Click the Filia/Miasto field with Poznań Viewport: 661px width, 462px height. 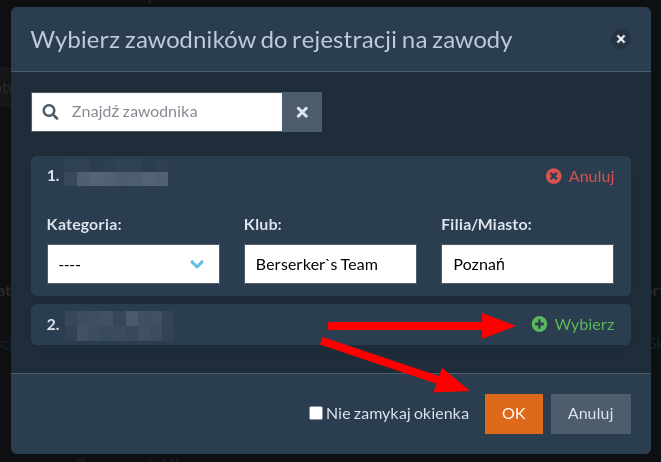(526, 264)
